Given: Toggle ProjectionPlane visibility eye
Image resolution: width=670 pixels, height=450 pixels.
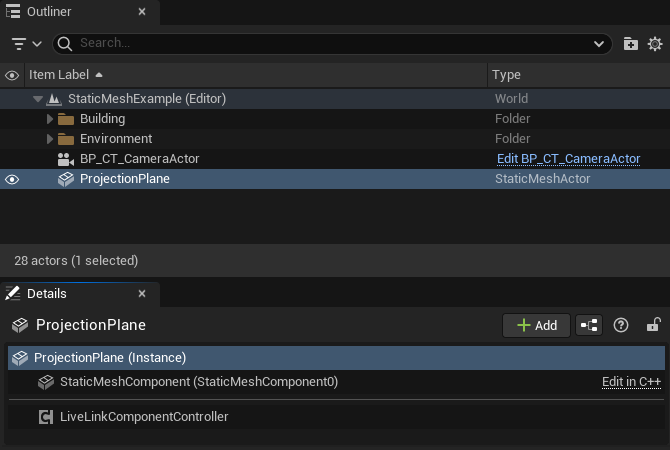Looking at the screenshot, I should coord(12,179).
